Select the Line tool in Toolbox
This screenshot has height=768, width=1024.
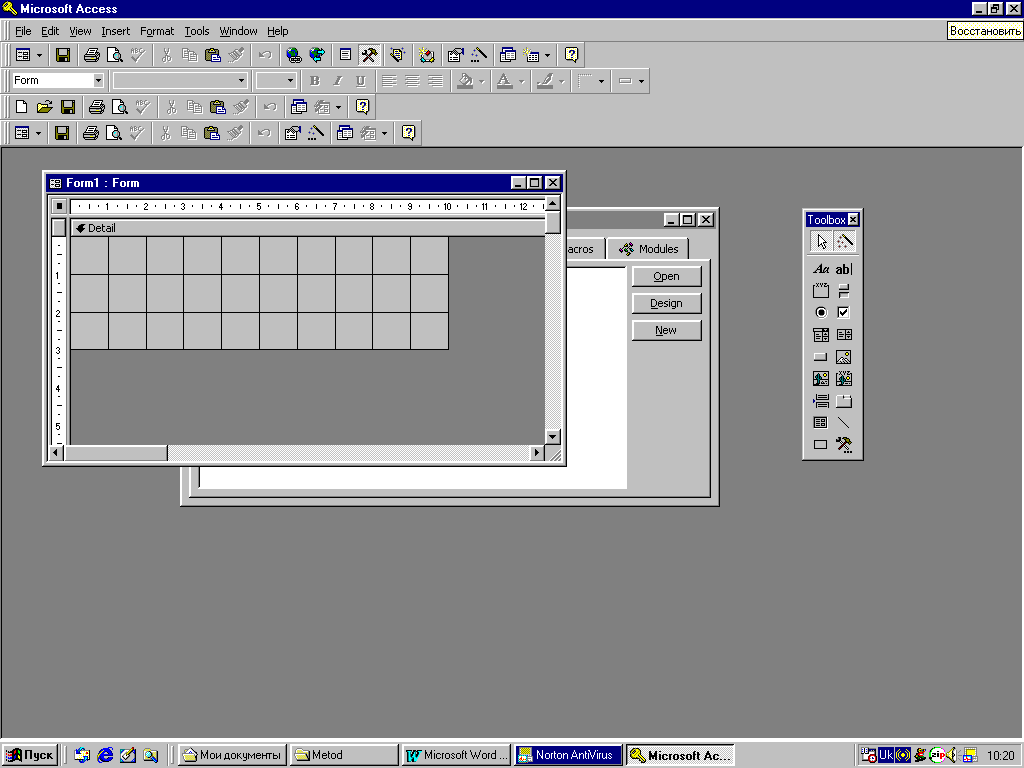(x=844, y=423)
